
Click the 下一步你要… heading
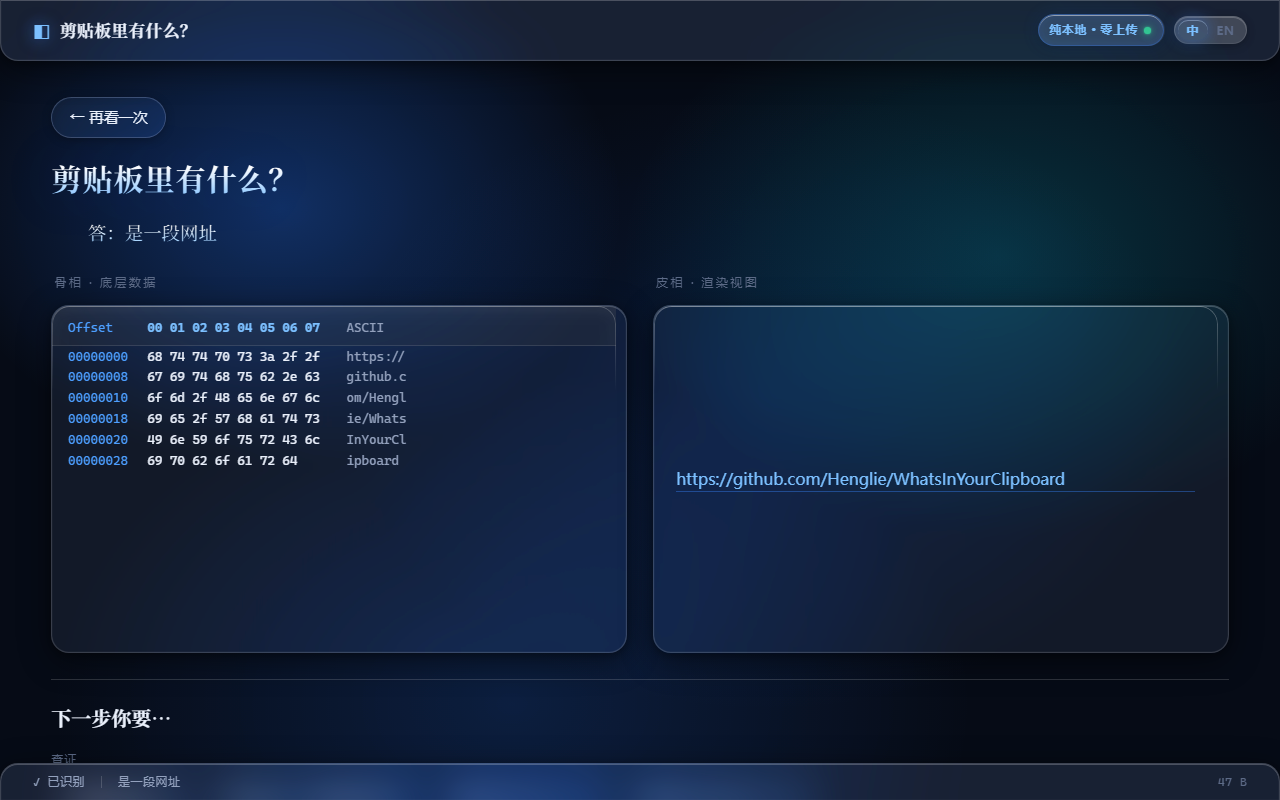pyautogui.click(x=111, y=719)
